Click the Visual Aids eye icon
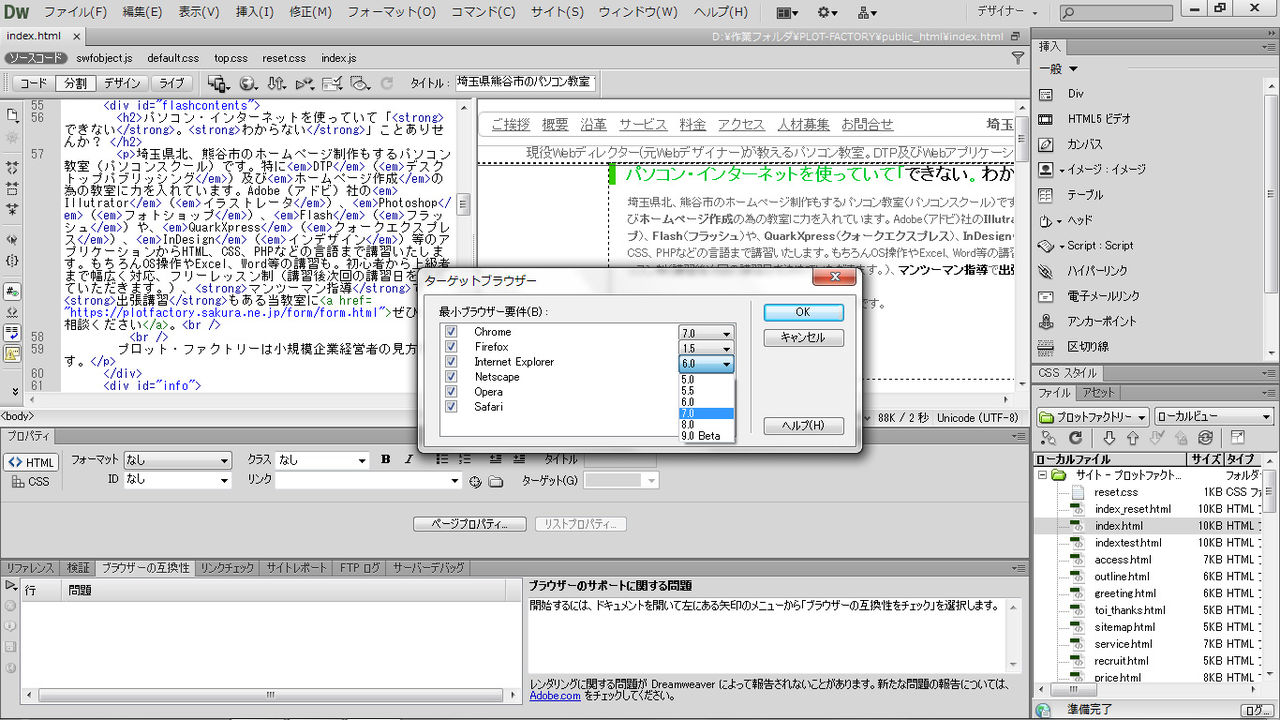Viewport: 1280px width, 720px height. click(360, 84)
